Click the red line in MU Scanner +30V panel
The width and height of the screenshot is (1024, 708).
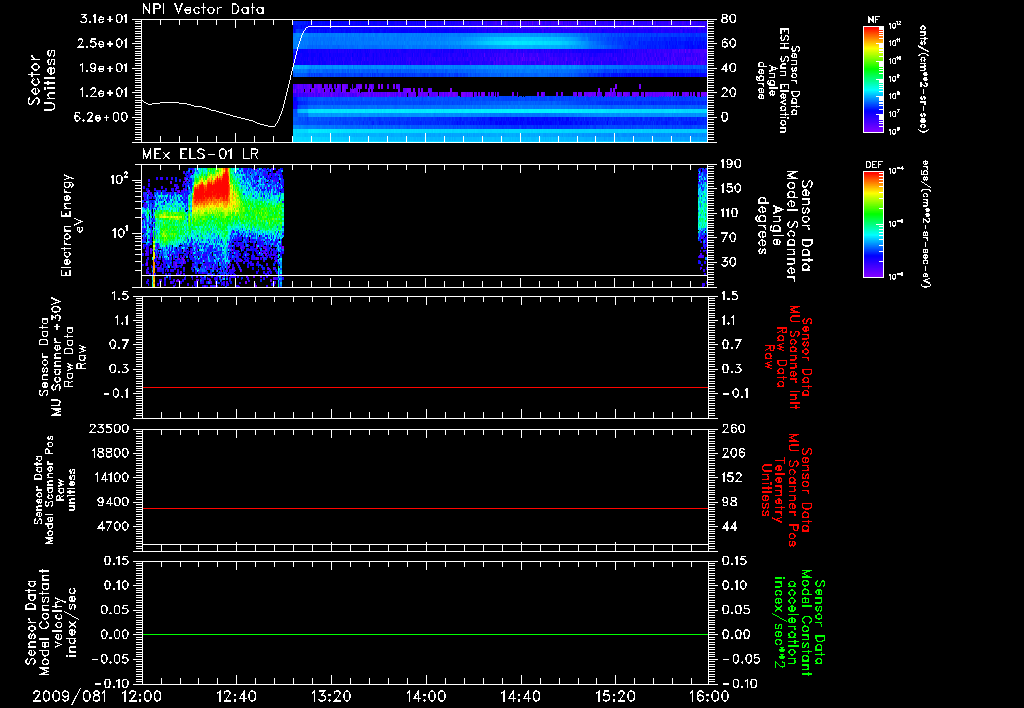[x=424, y=387]
